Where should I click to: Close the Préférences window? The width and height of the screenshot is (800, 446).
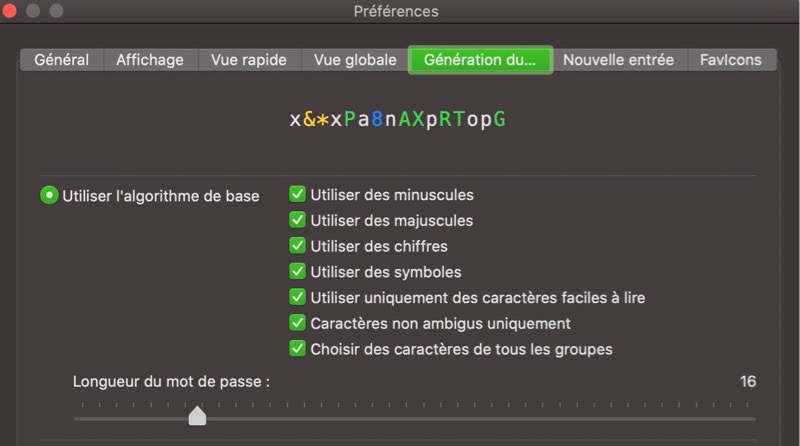(11, 12)
